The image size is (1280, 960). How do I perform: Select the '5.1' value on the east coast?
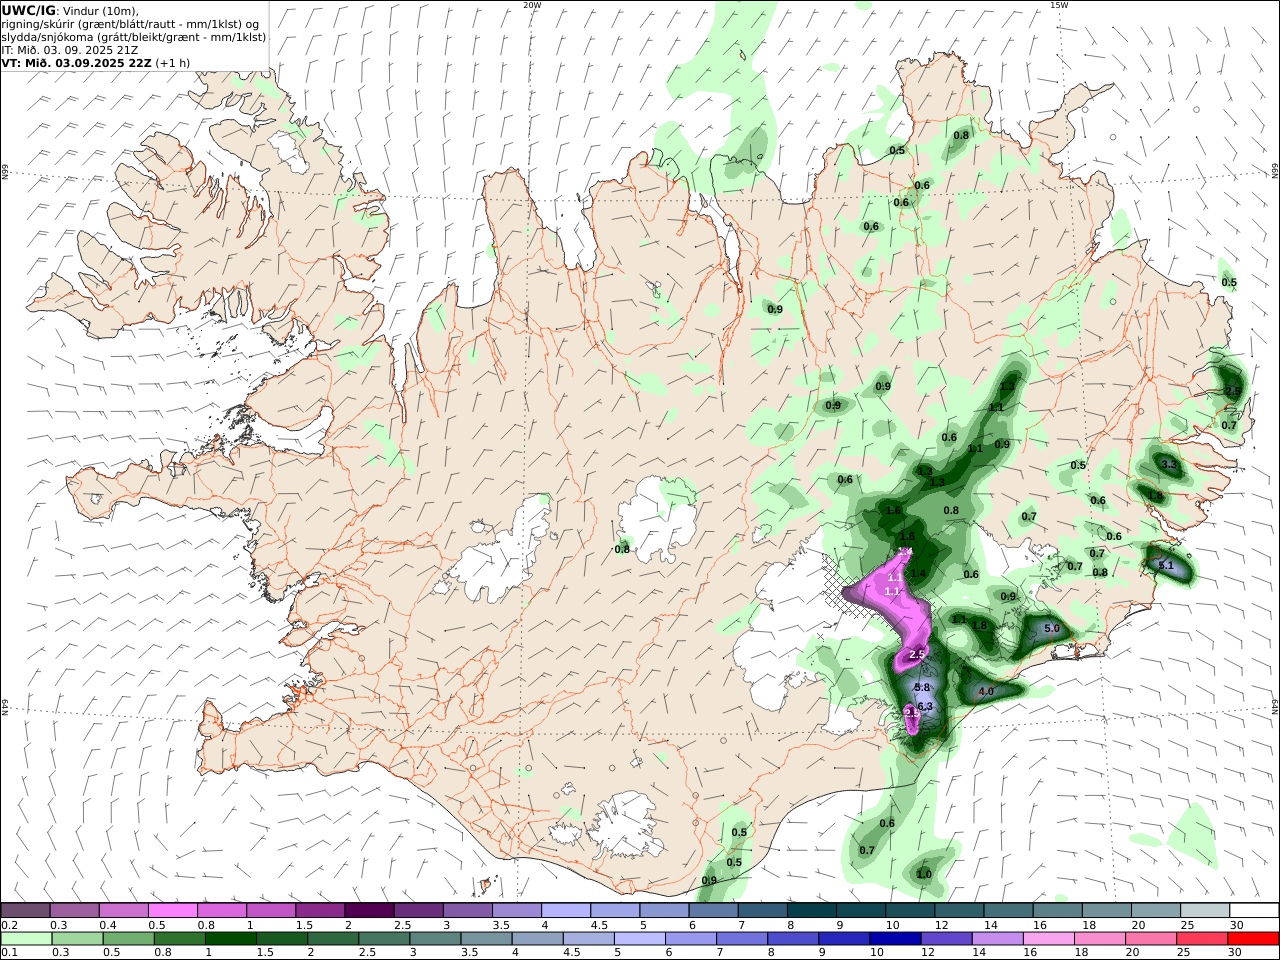click(x=1165, y=566)
